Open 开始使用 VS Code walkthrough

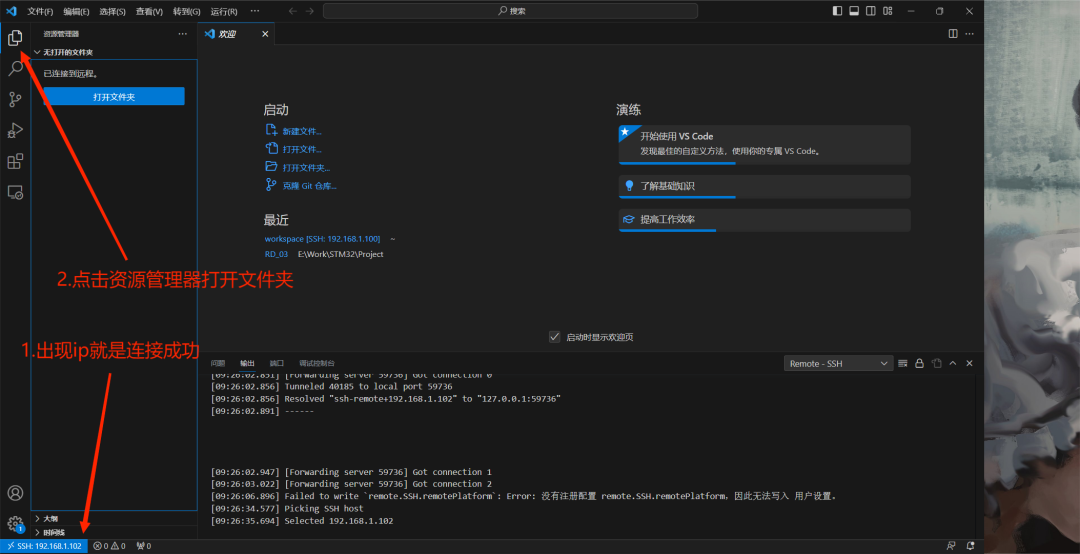tap(765, 145)
